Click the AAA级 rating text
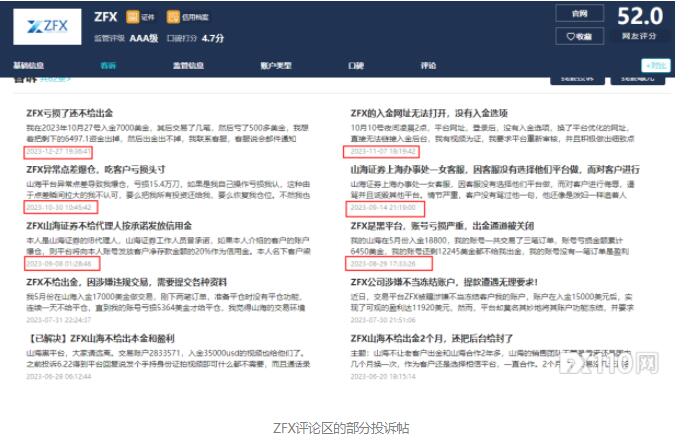Image resolution: width=689 pixels, height=446 pixels. point(144,38)
